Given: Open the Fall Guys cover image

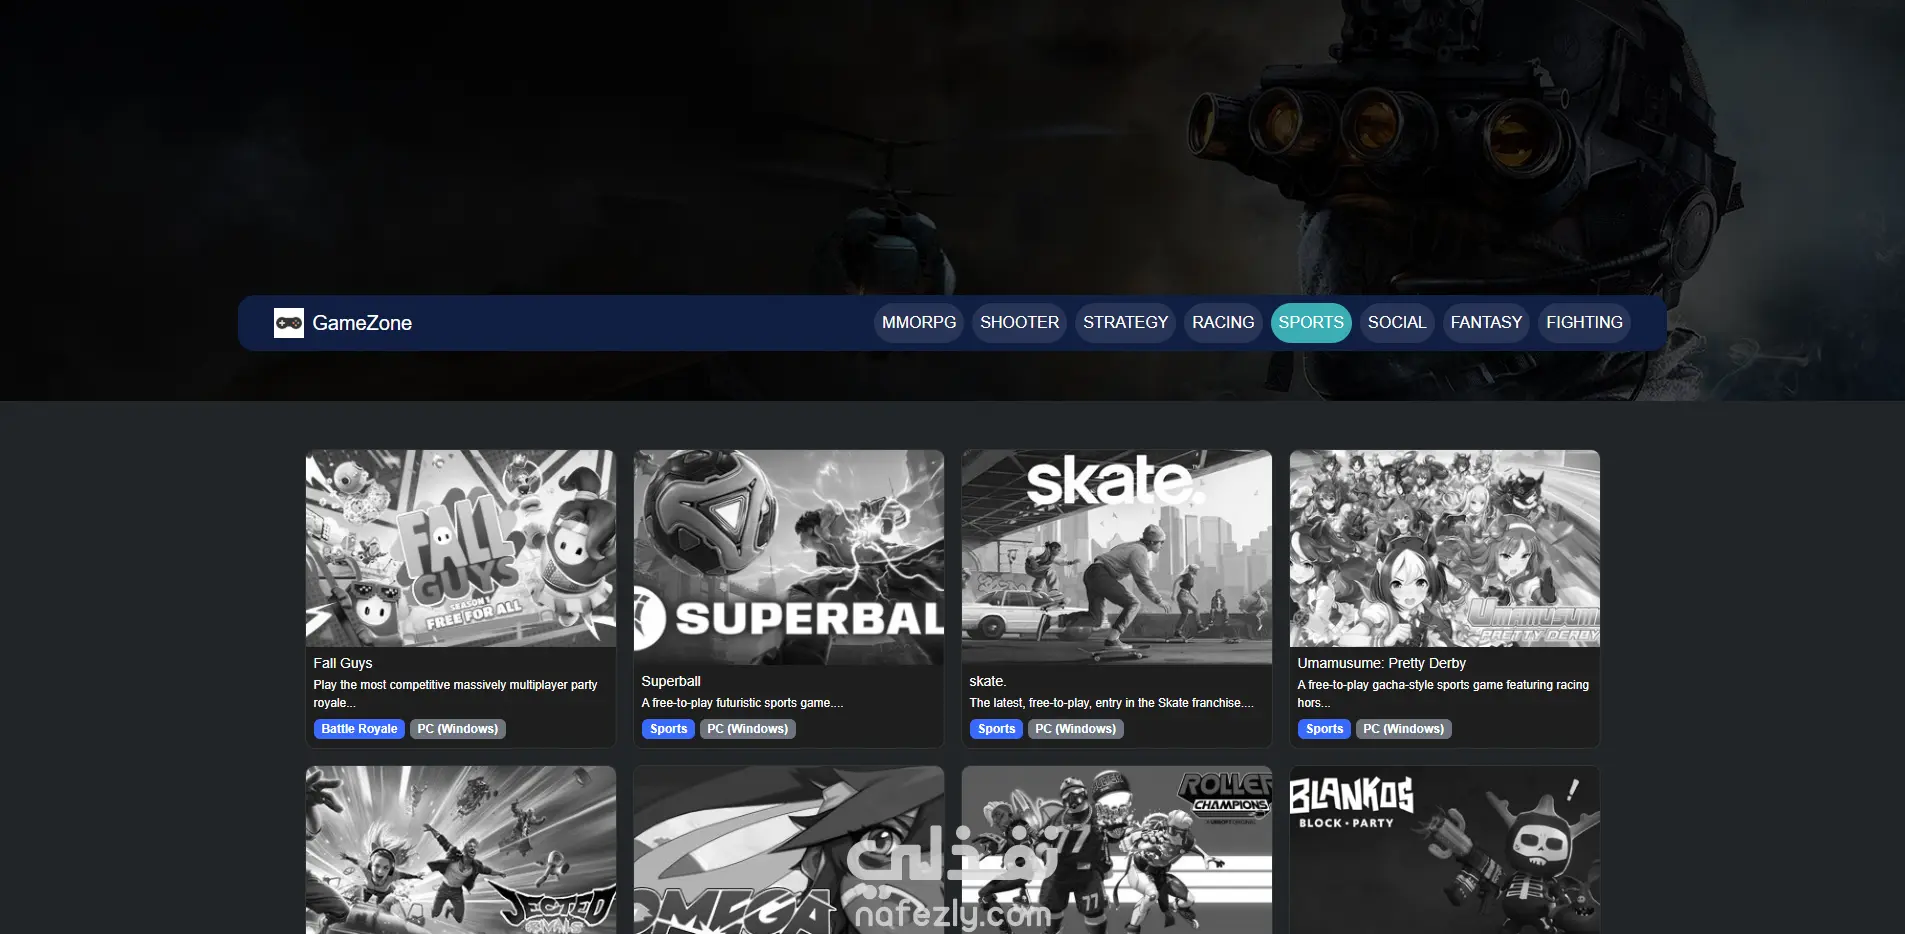Looking at the screenshot, I should point(461,548).
